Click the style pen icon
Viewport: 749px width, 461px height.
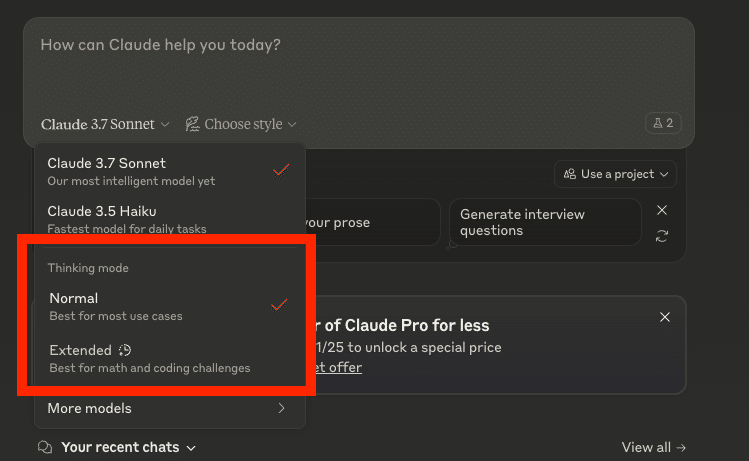[193, 125]
